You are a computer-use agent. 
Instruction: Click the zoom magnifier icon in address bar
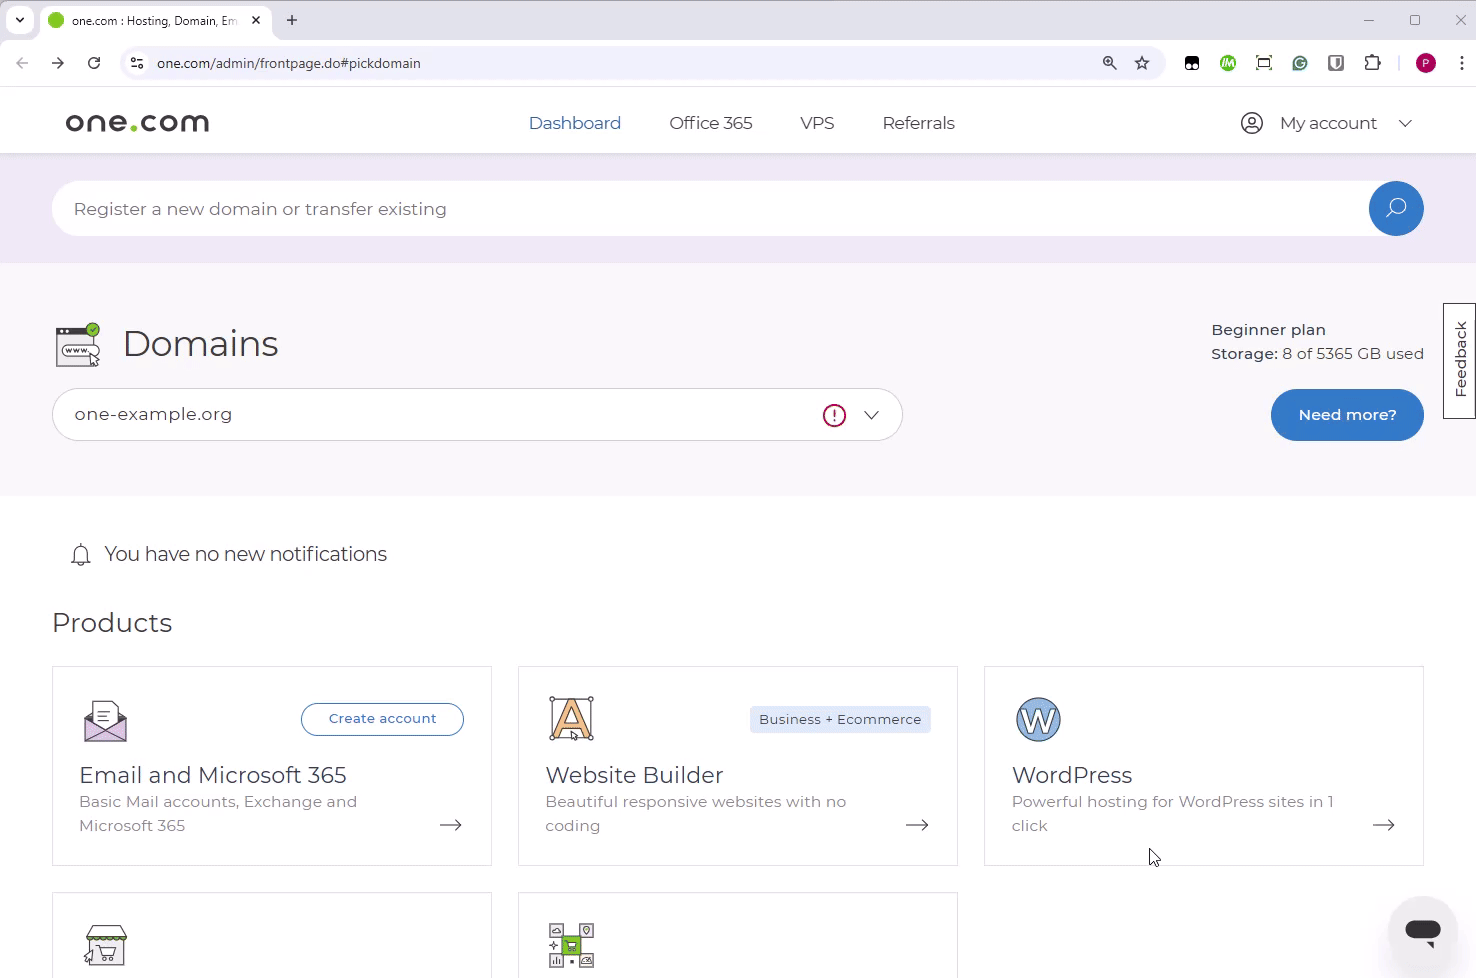[1109, 63]
